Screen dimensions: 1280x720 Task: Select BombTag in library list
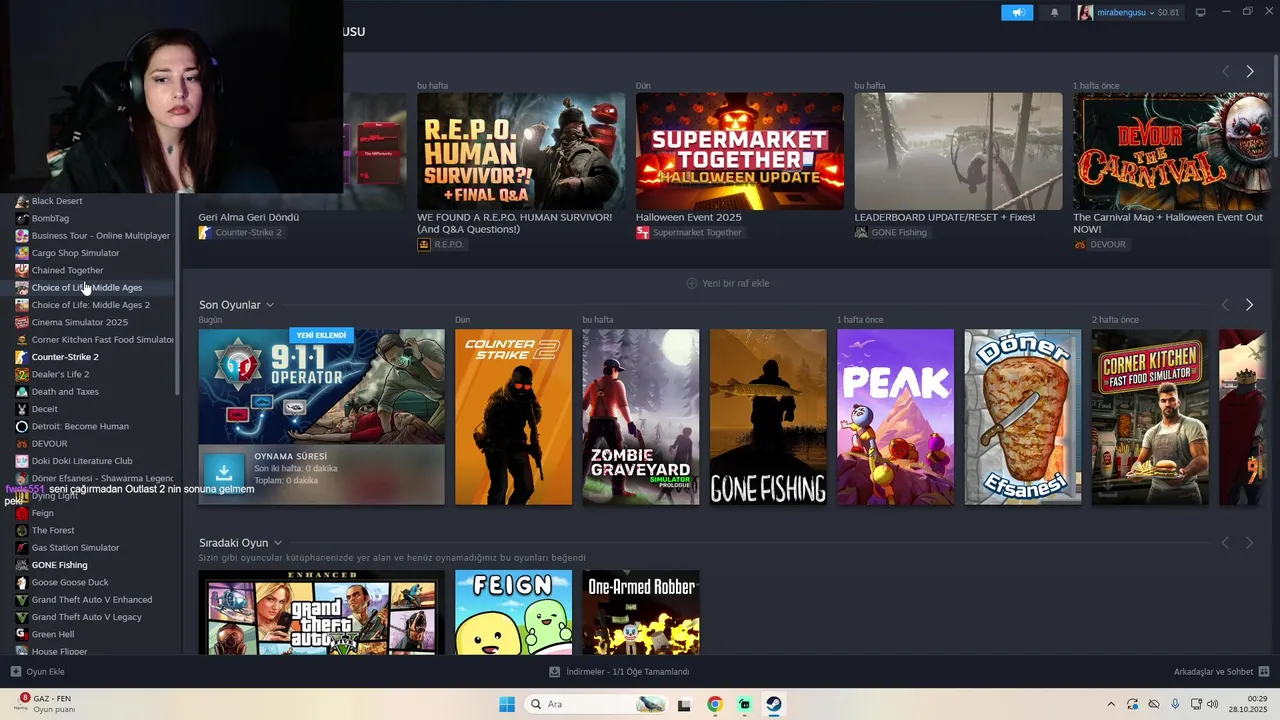coord(50,218)
